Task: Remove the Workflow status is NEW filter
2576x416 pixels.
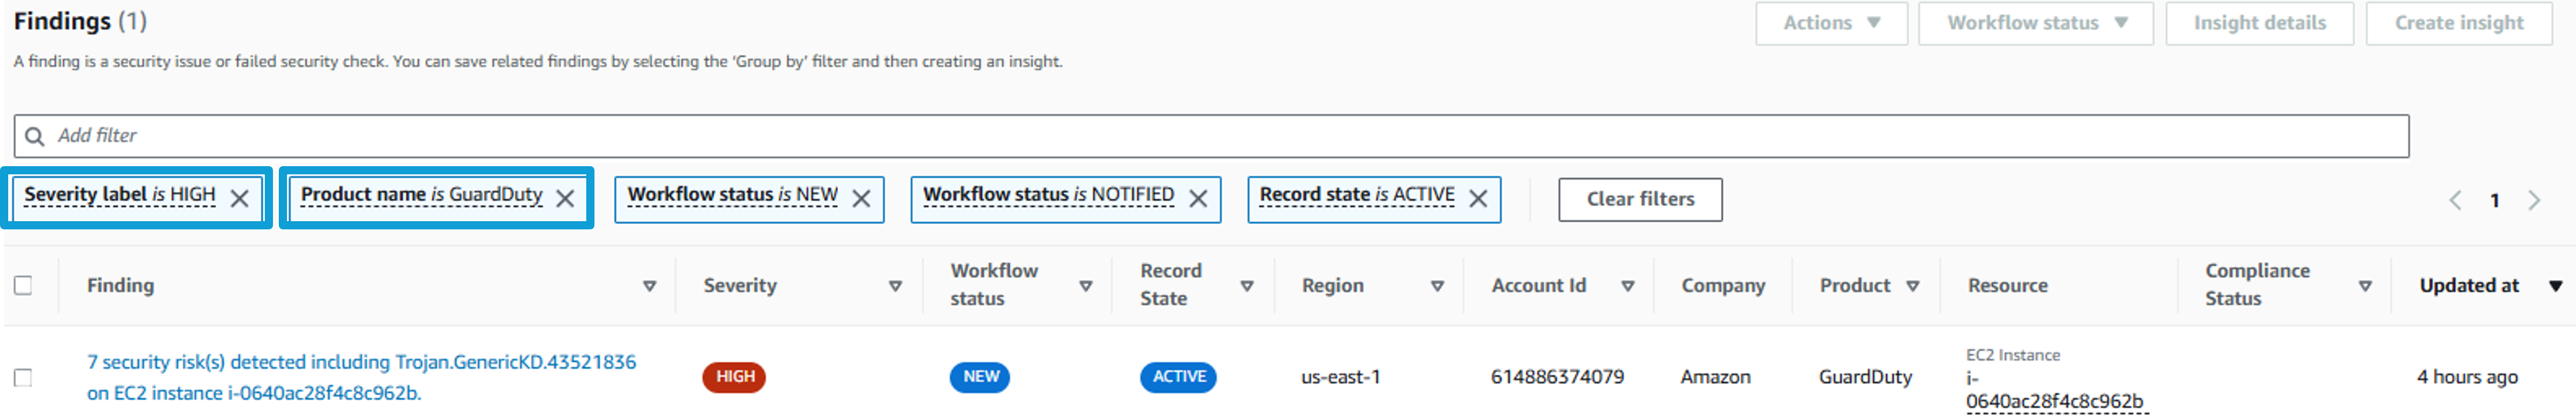Action: click(x=861, y=198)
